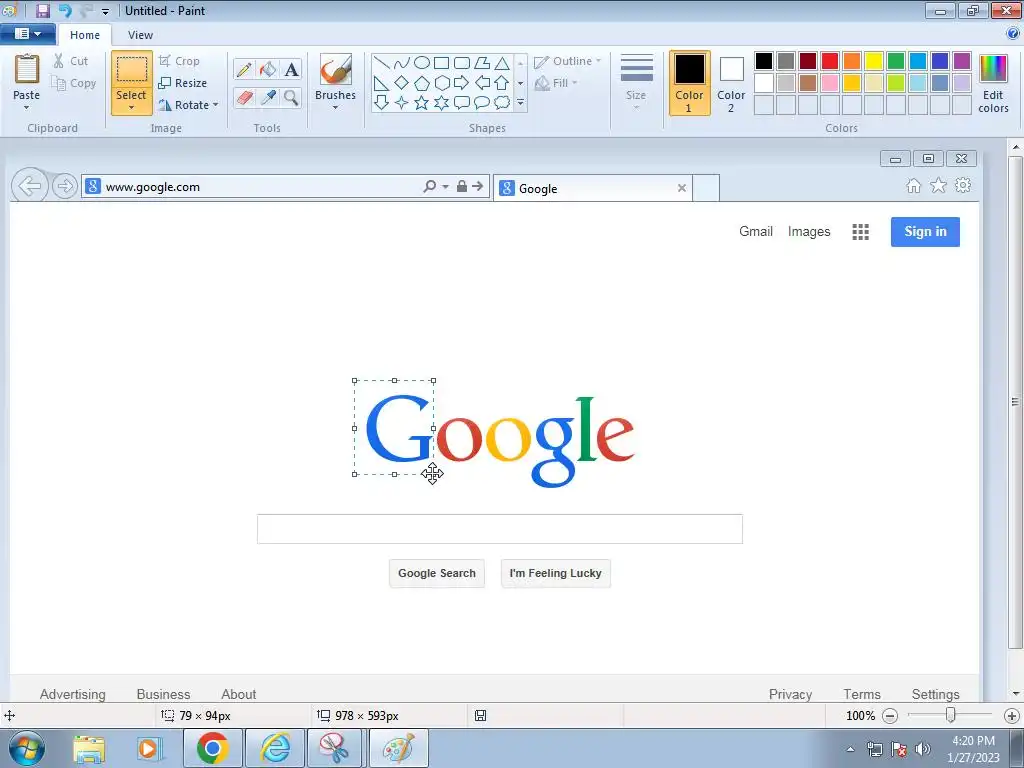Open Internet Explorer from the taskbar

pos(275,748)
